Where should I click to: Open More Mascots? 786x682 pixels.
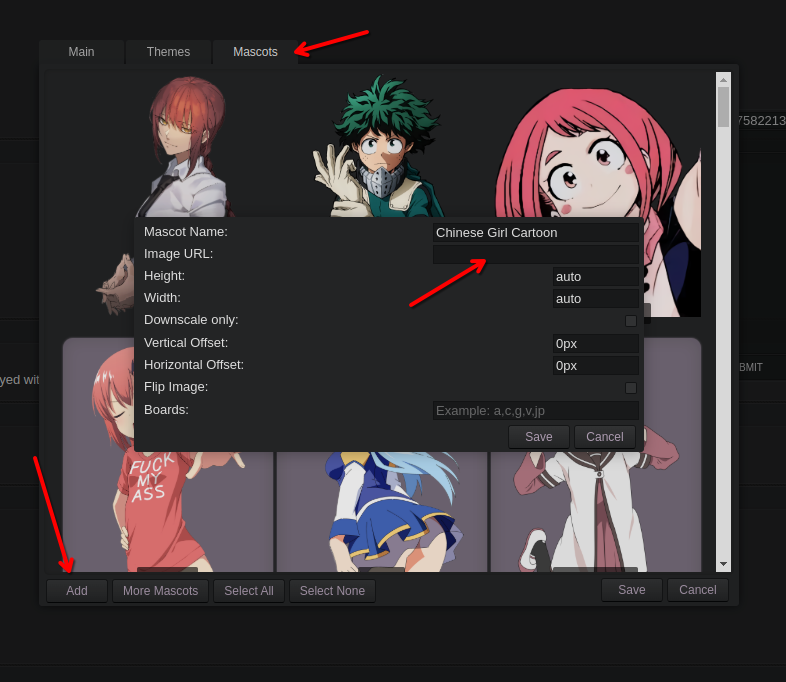160,591
